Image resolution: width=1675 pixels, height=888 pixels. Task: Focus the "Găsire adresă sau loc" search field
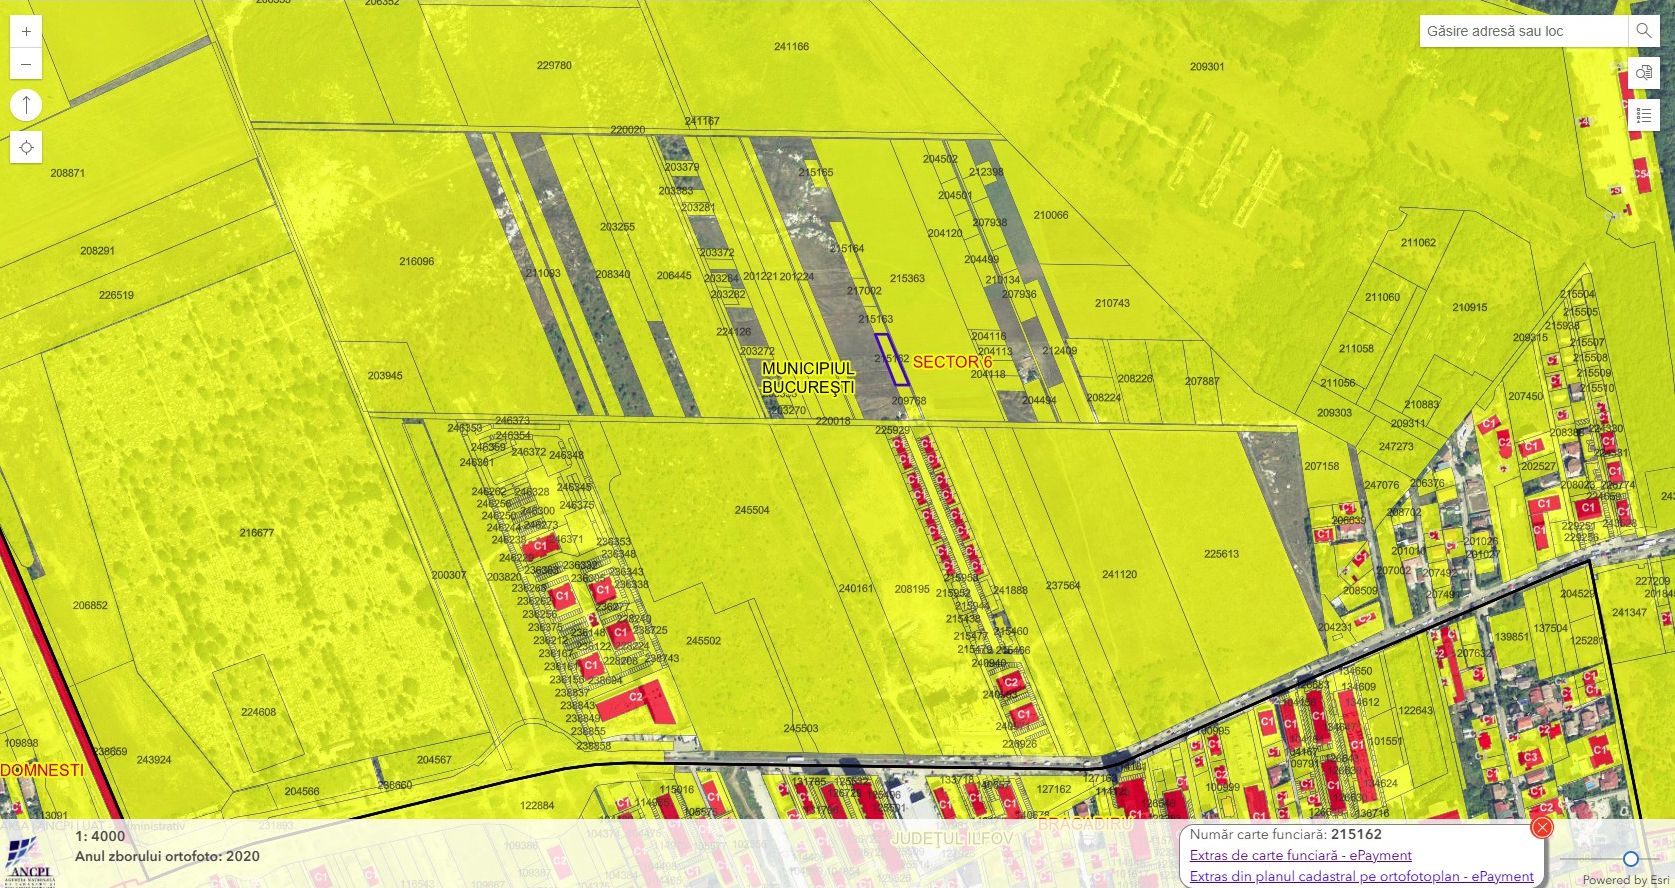[x=1523, y=31]
